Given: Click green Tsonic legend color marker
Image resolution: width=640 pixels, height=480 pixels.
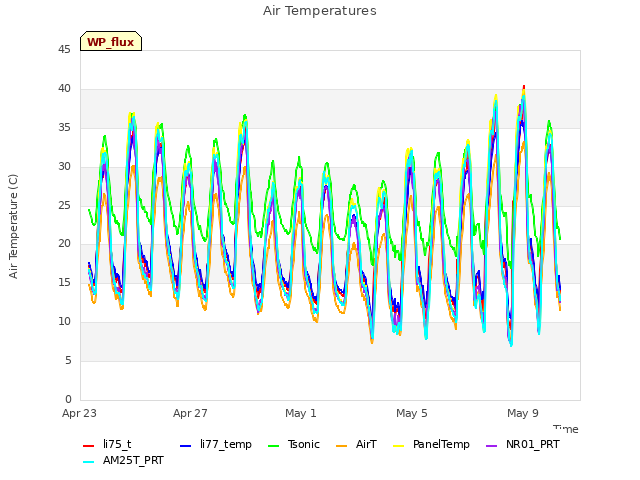Looking at the screenshot, I should [273, 446].
